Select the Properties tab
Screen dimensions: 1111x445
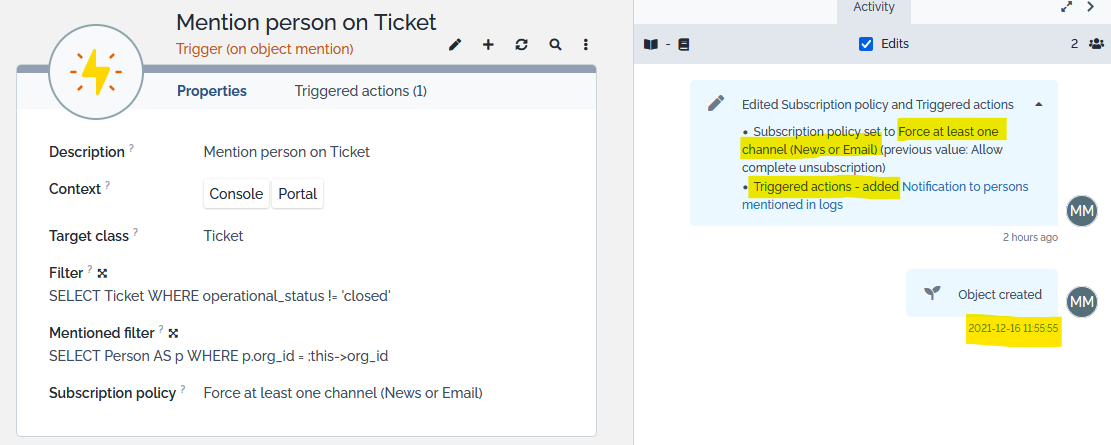click(x=212, y=91)
